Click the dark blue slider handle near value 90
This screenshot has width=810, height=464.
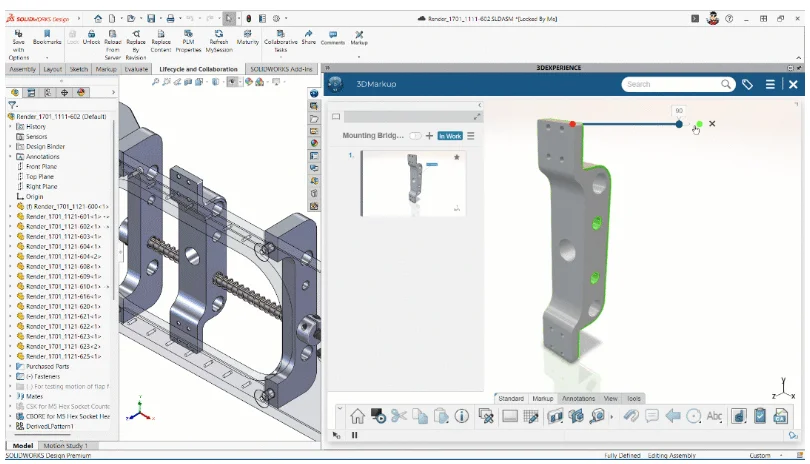pyautogui.click(x=679, y=124)
